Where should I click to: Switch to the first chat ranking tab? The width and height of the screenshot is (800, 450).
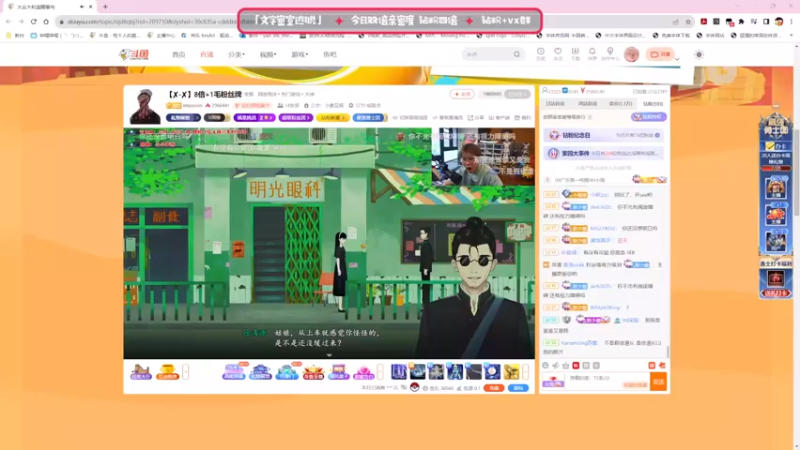point(555,104)
